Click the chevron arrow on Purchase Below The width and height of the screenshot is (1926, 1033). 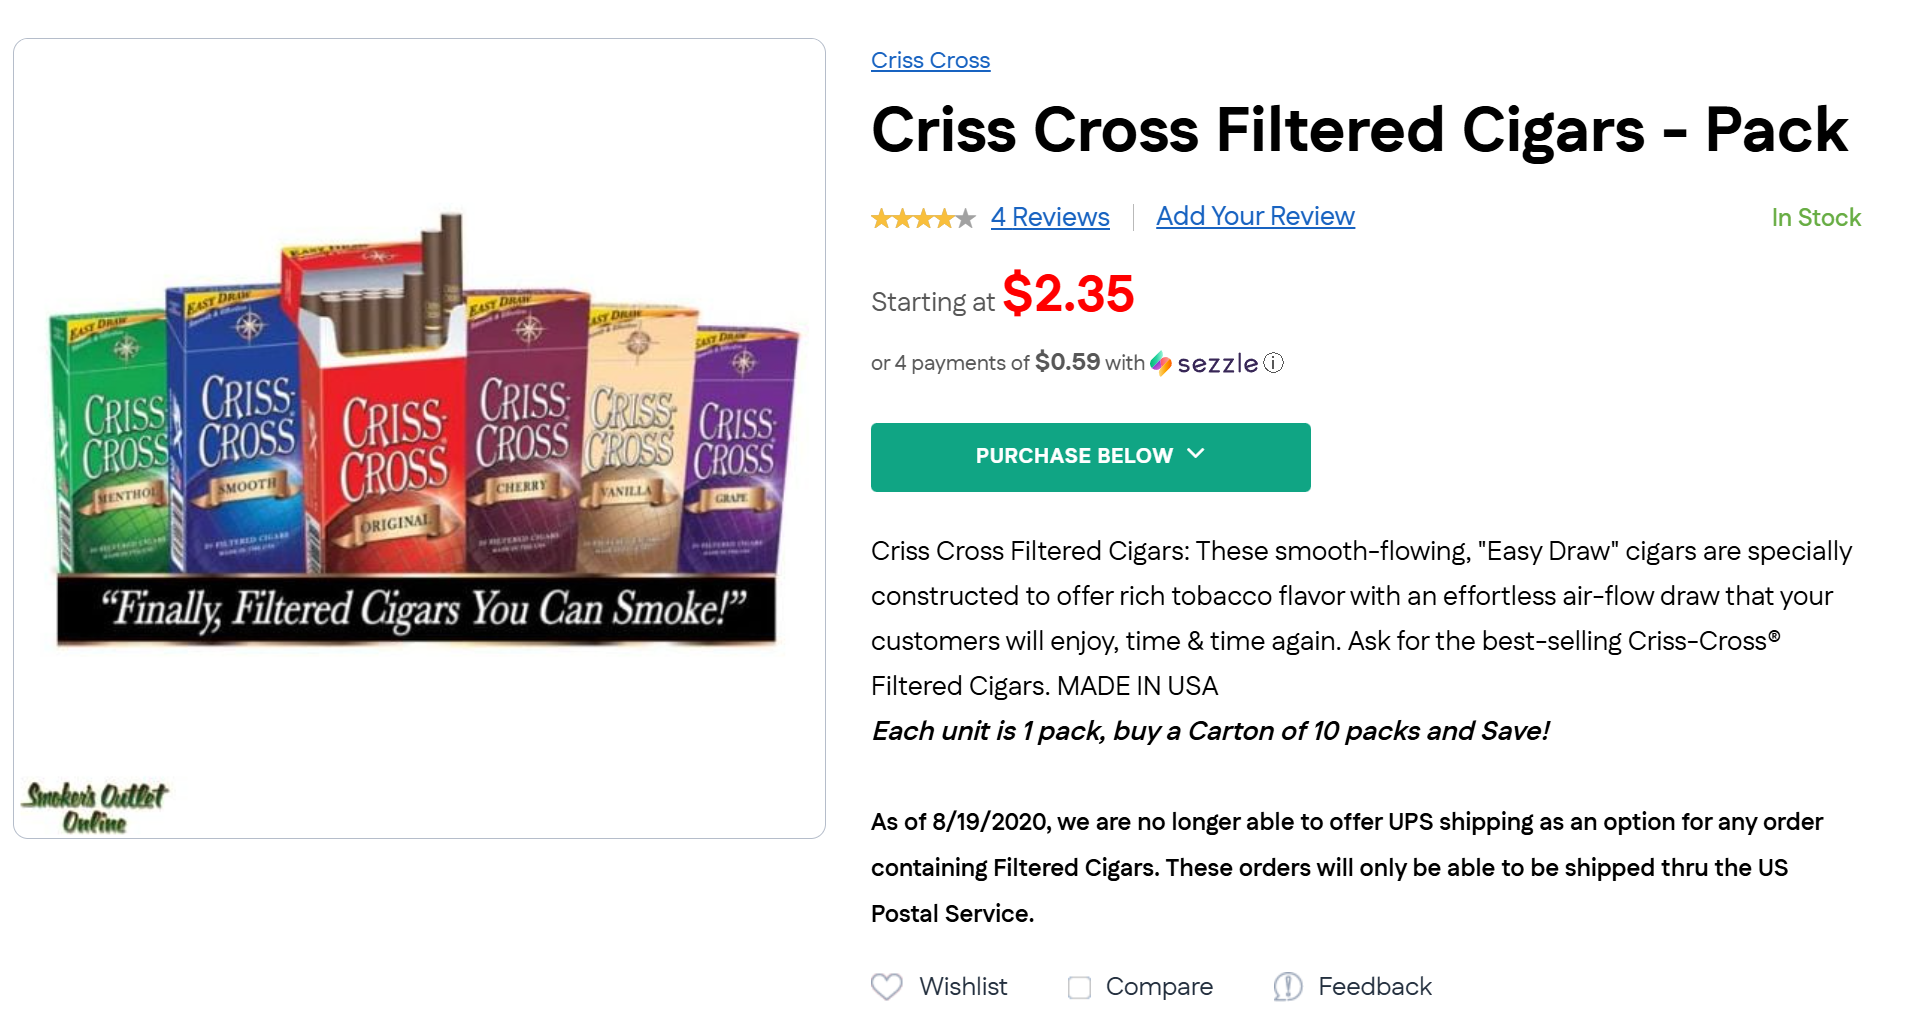[x=1196, y=454]
